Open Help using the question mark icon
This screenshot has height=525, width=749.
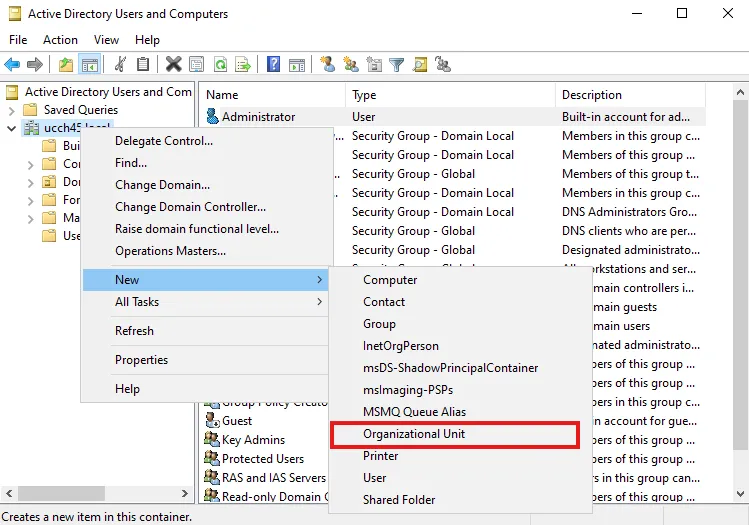(273, 64)
